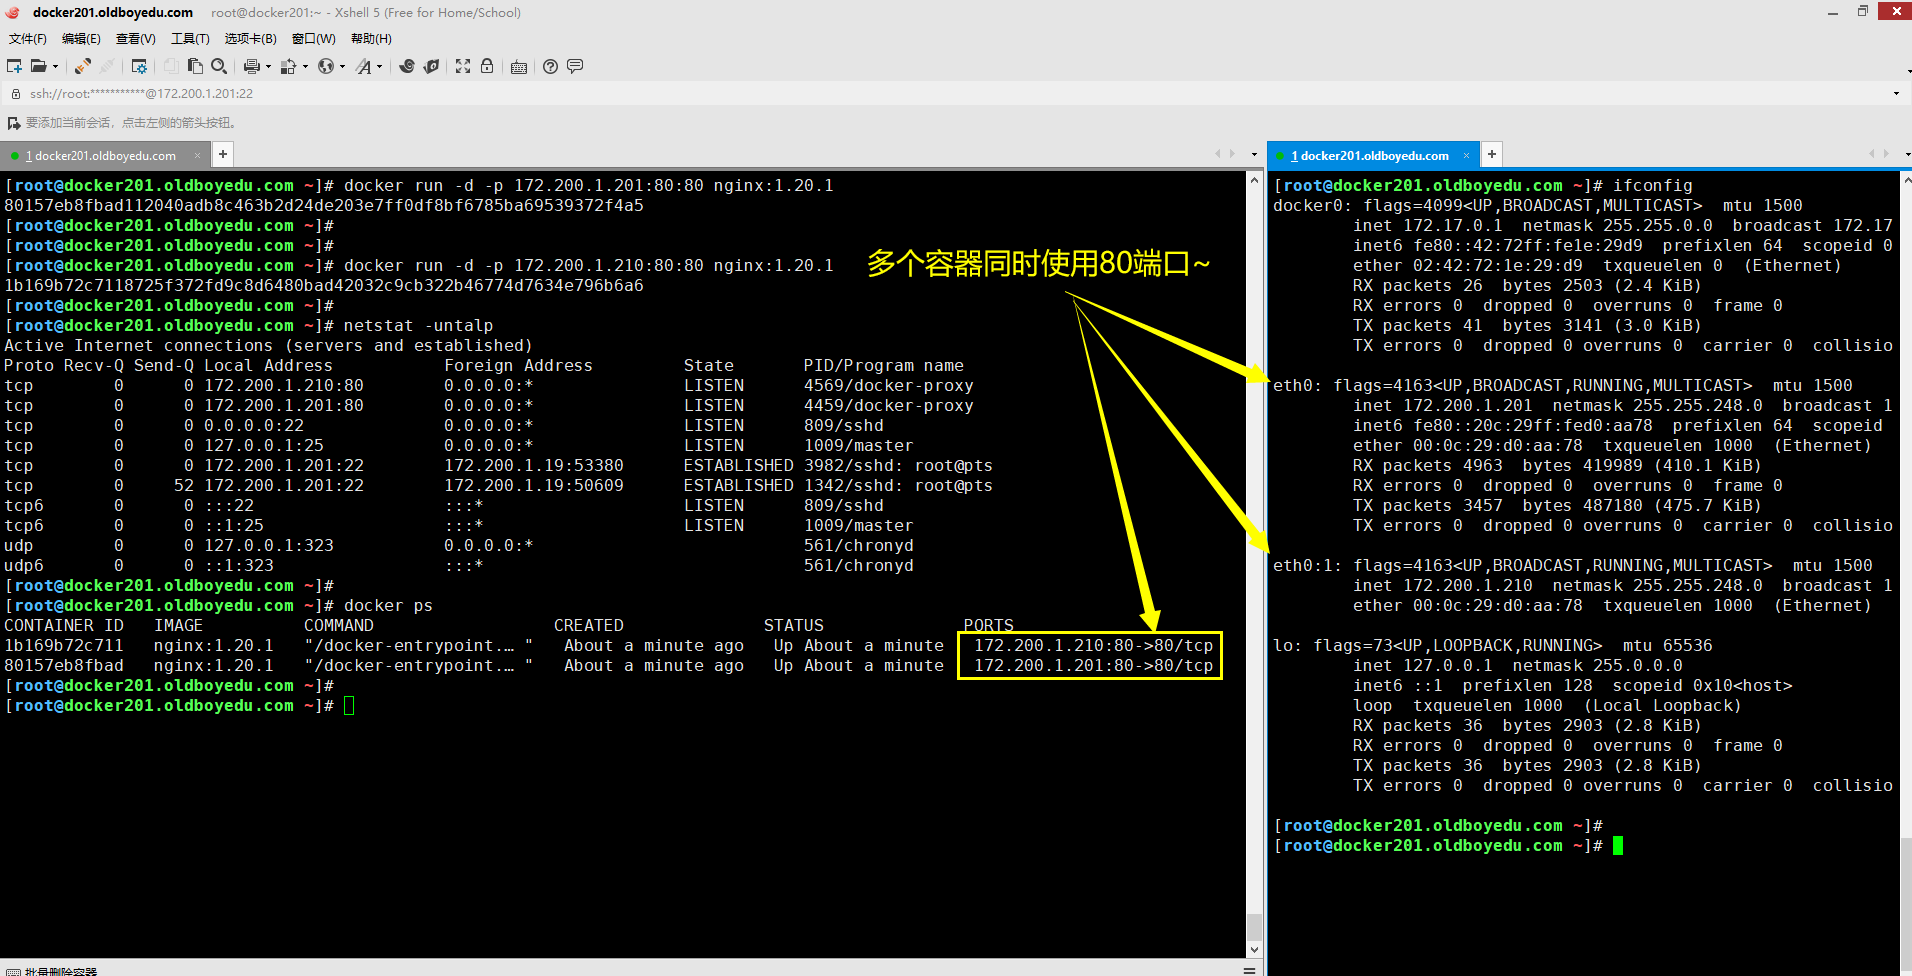
Task: Open Help question mark icon
Action: pos(550,66)
